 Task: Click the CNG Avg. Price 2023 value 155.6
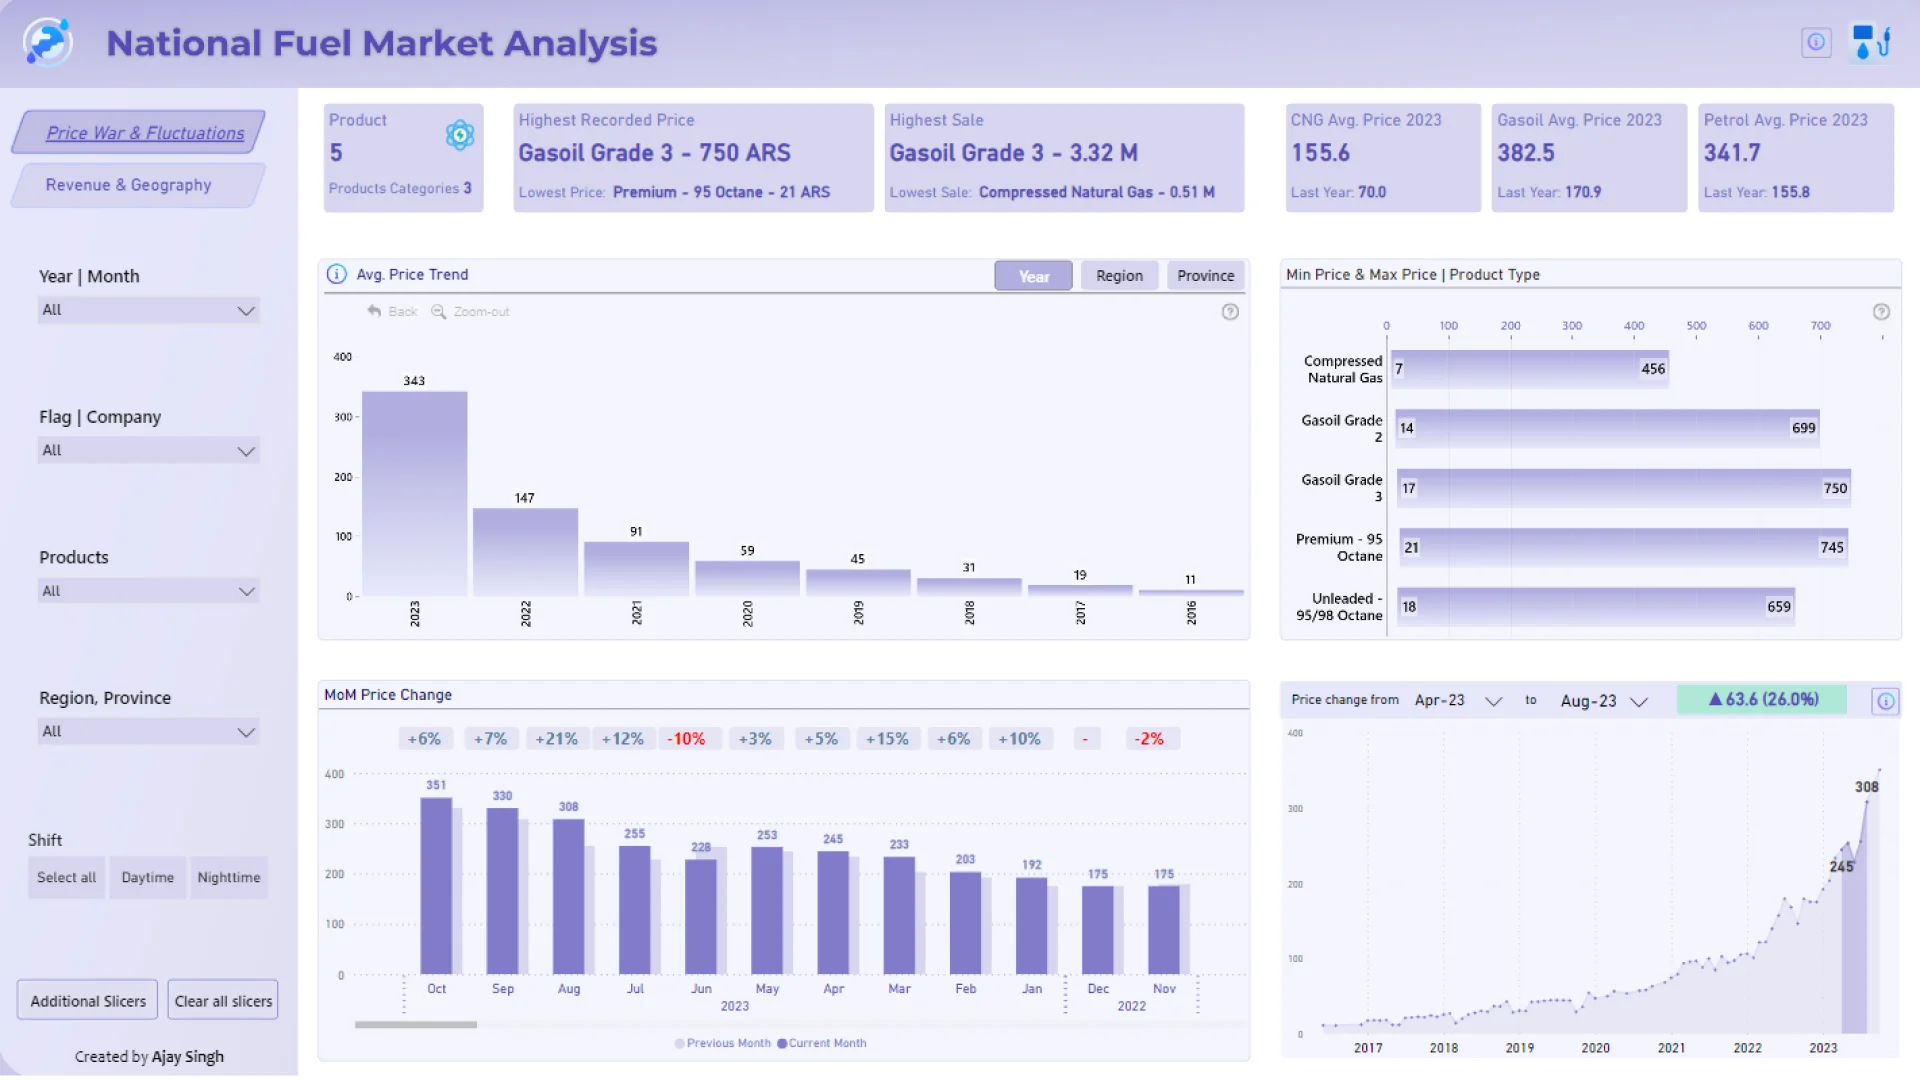1320,153
